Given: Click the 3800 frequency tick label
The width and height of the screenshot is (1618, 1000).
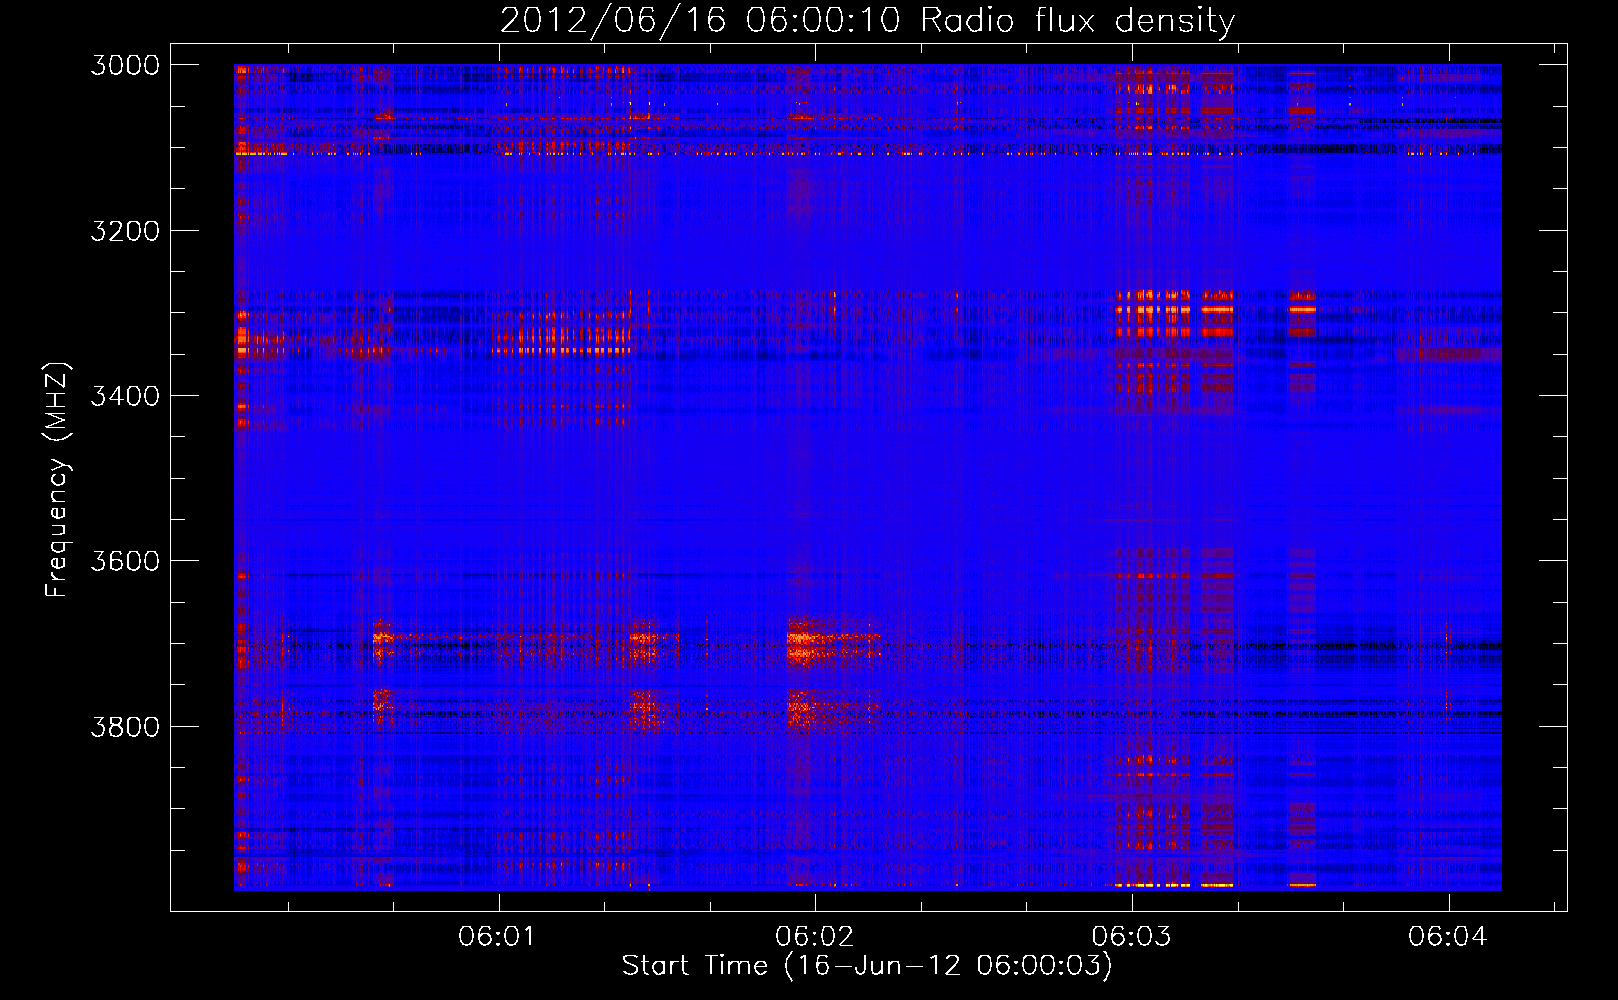Looking at the screenshot, I should tap(125, 726).
